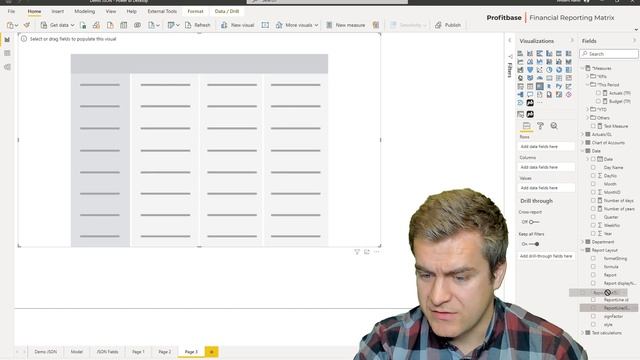Click the New measure button
The image size is (640, 360).
tap(345, 25)
